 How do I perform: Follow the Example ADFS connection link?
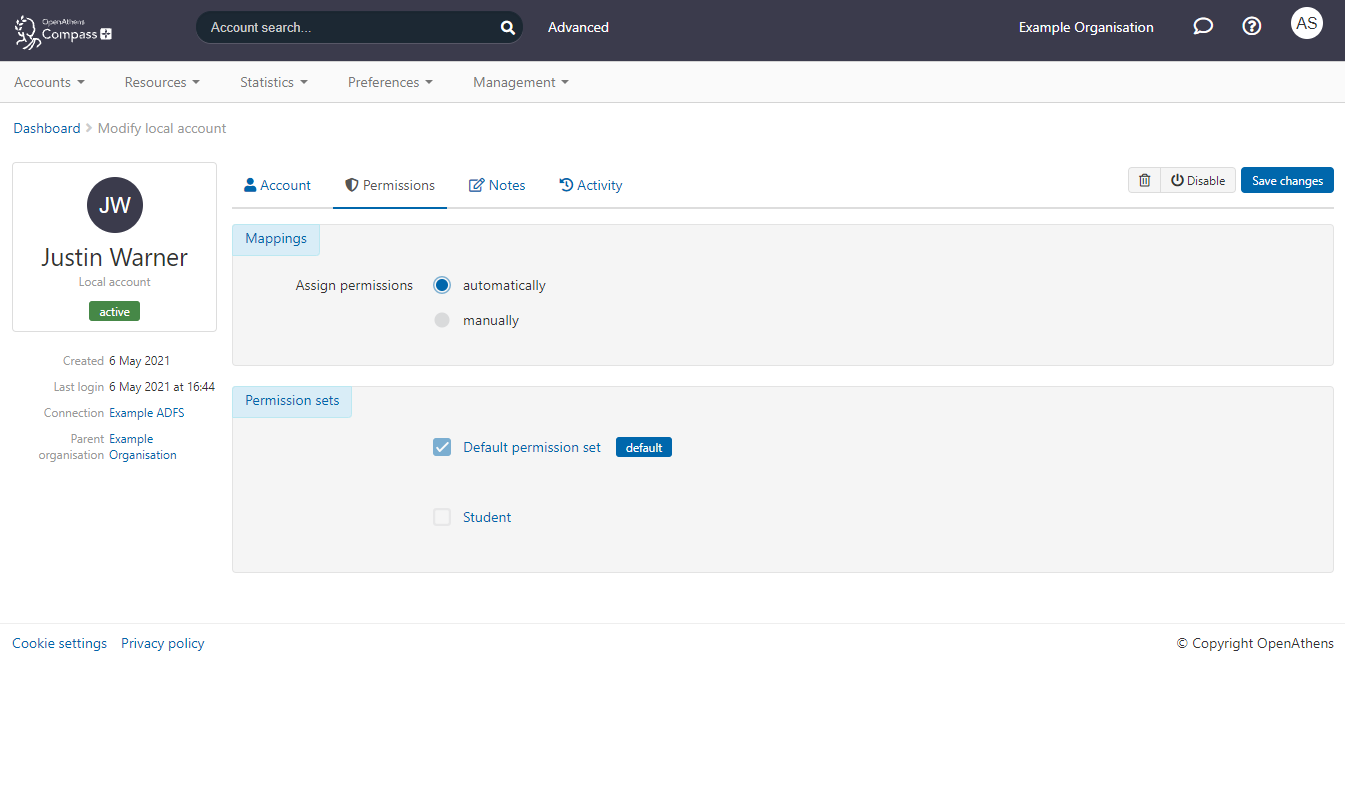(146, 413)
